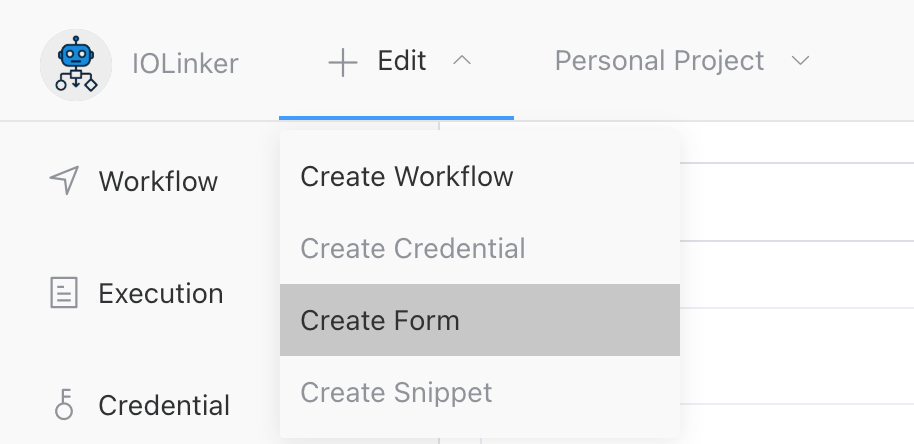The width and height of the screenshot is (914, 444).
Task: Select the Create Credential menu entry
Action: 412,248
